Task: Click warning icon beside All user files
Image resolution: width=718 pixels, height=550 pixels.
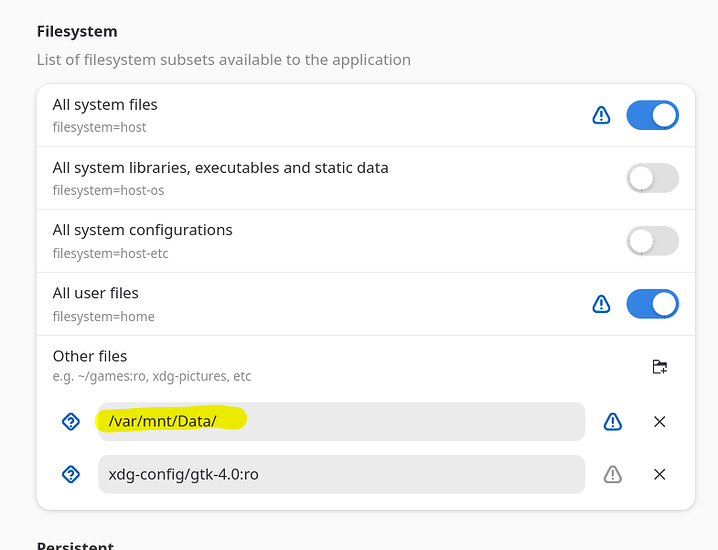Action: click(x=601, y=304)
